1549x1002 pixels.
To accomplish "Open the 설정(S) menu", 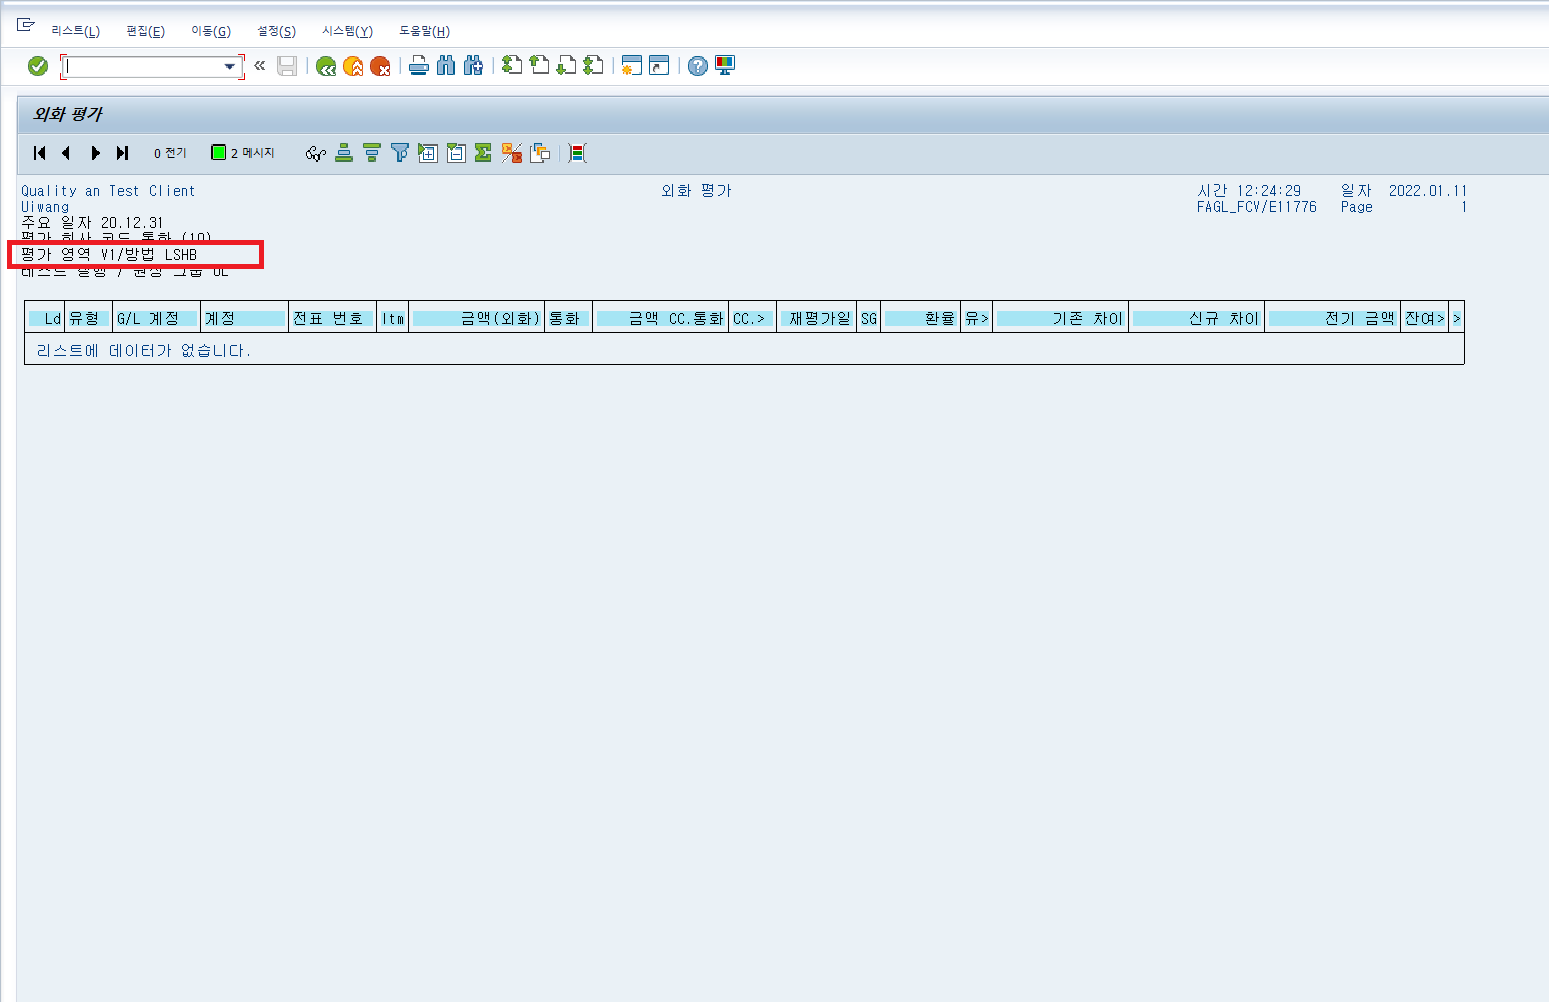I will click(x=277, y=31).
